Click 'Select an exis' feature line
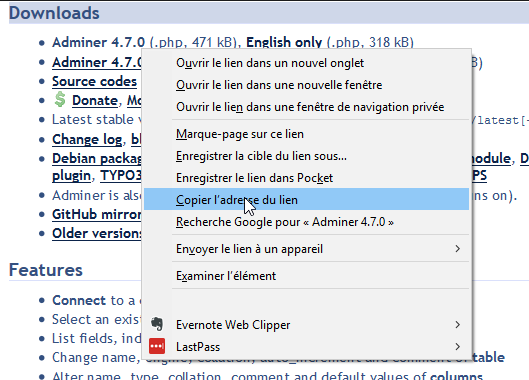 (x=96, y=319)
